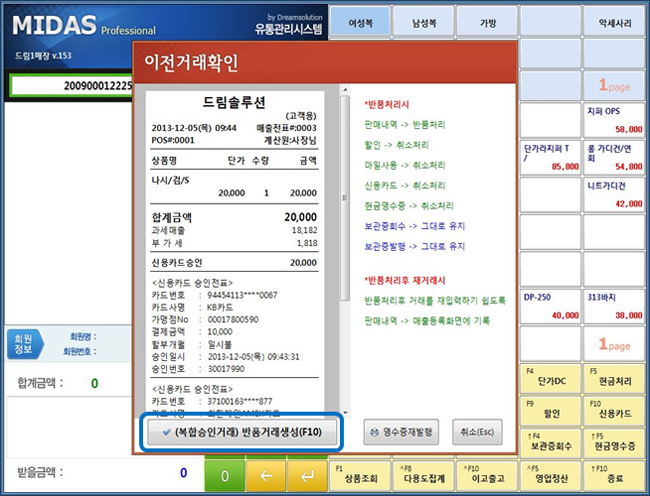Click the 회원정보 member info tag
Image resolution: width=650 pixels, height=496 pixels.
click(x=24, y=344)
